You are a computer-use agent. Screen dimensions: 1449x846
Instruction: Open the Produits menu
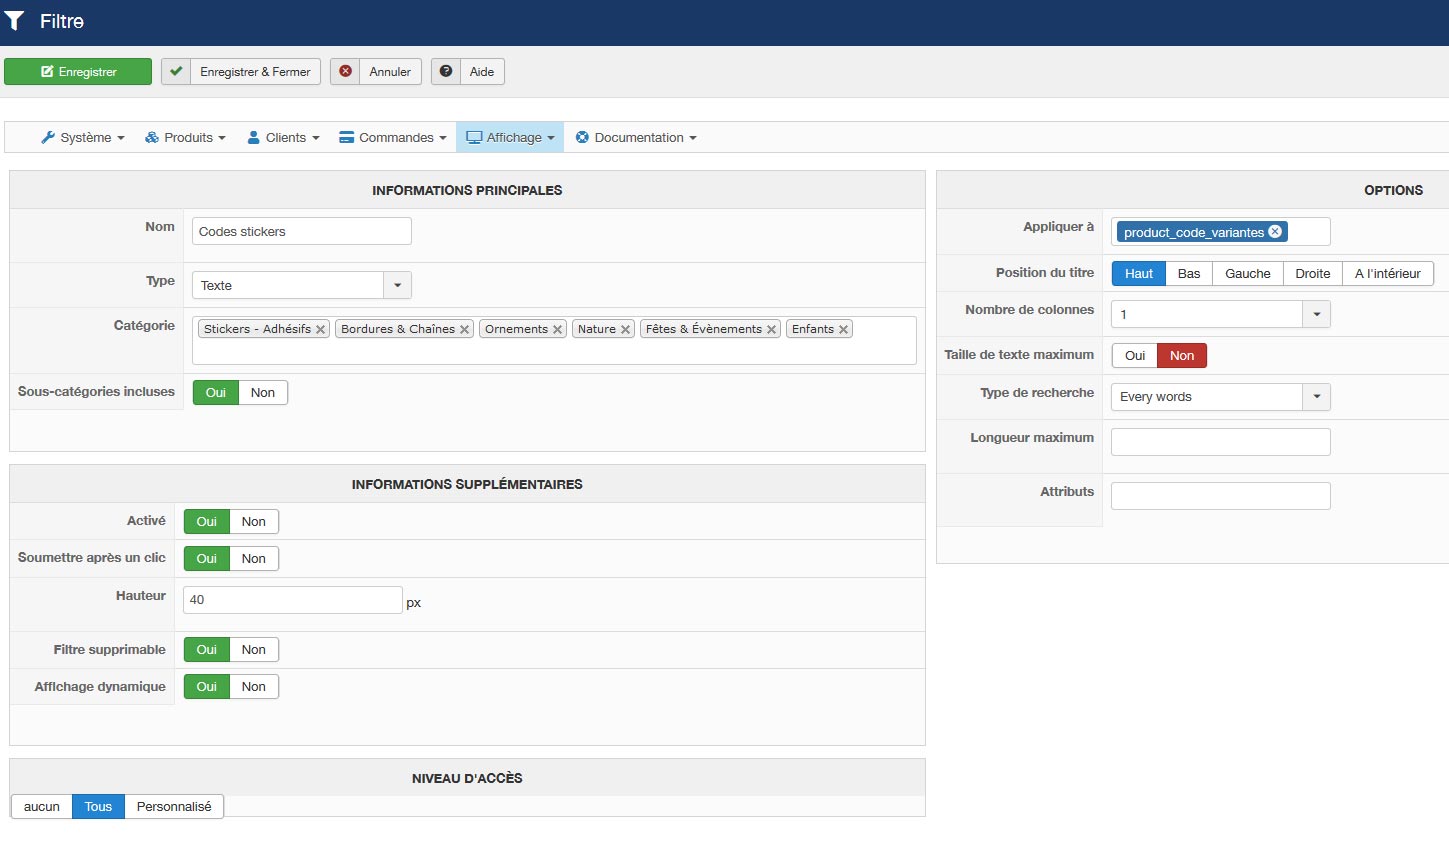tap(186, 138)
